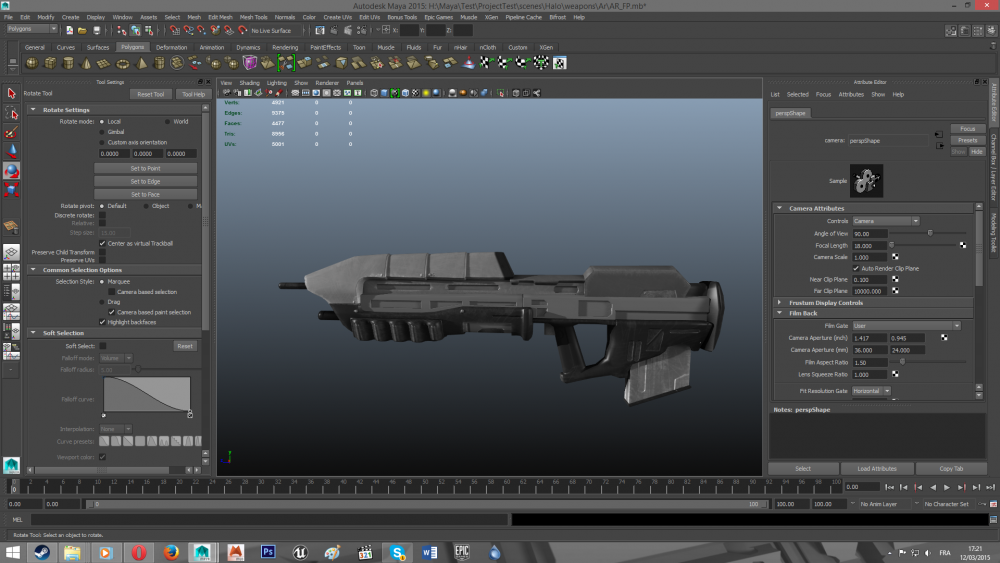
Task: Uncheck Auto Render Clip Plane
Action: coord(855,268)
